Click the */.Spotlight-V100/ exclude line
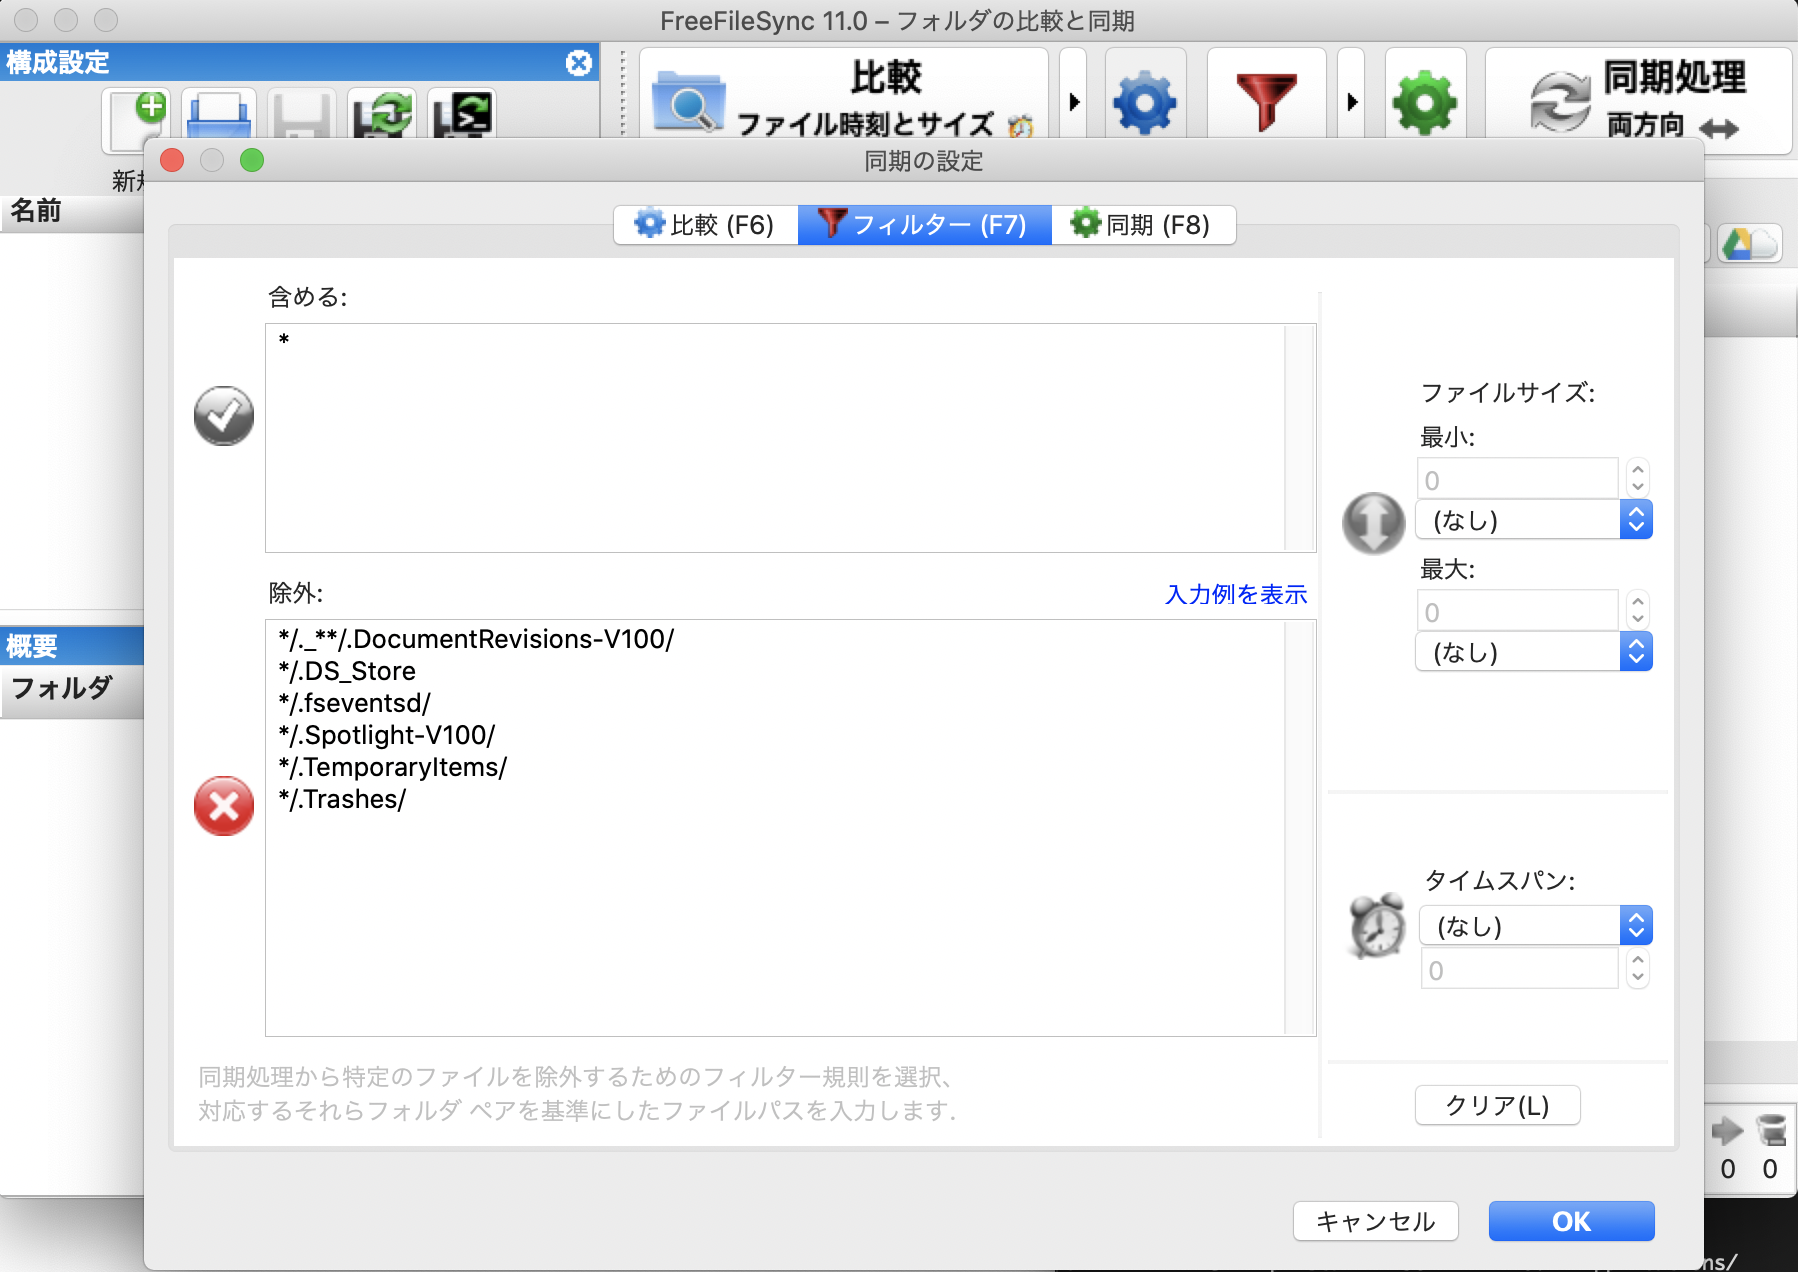 (x=387, y=735)
